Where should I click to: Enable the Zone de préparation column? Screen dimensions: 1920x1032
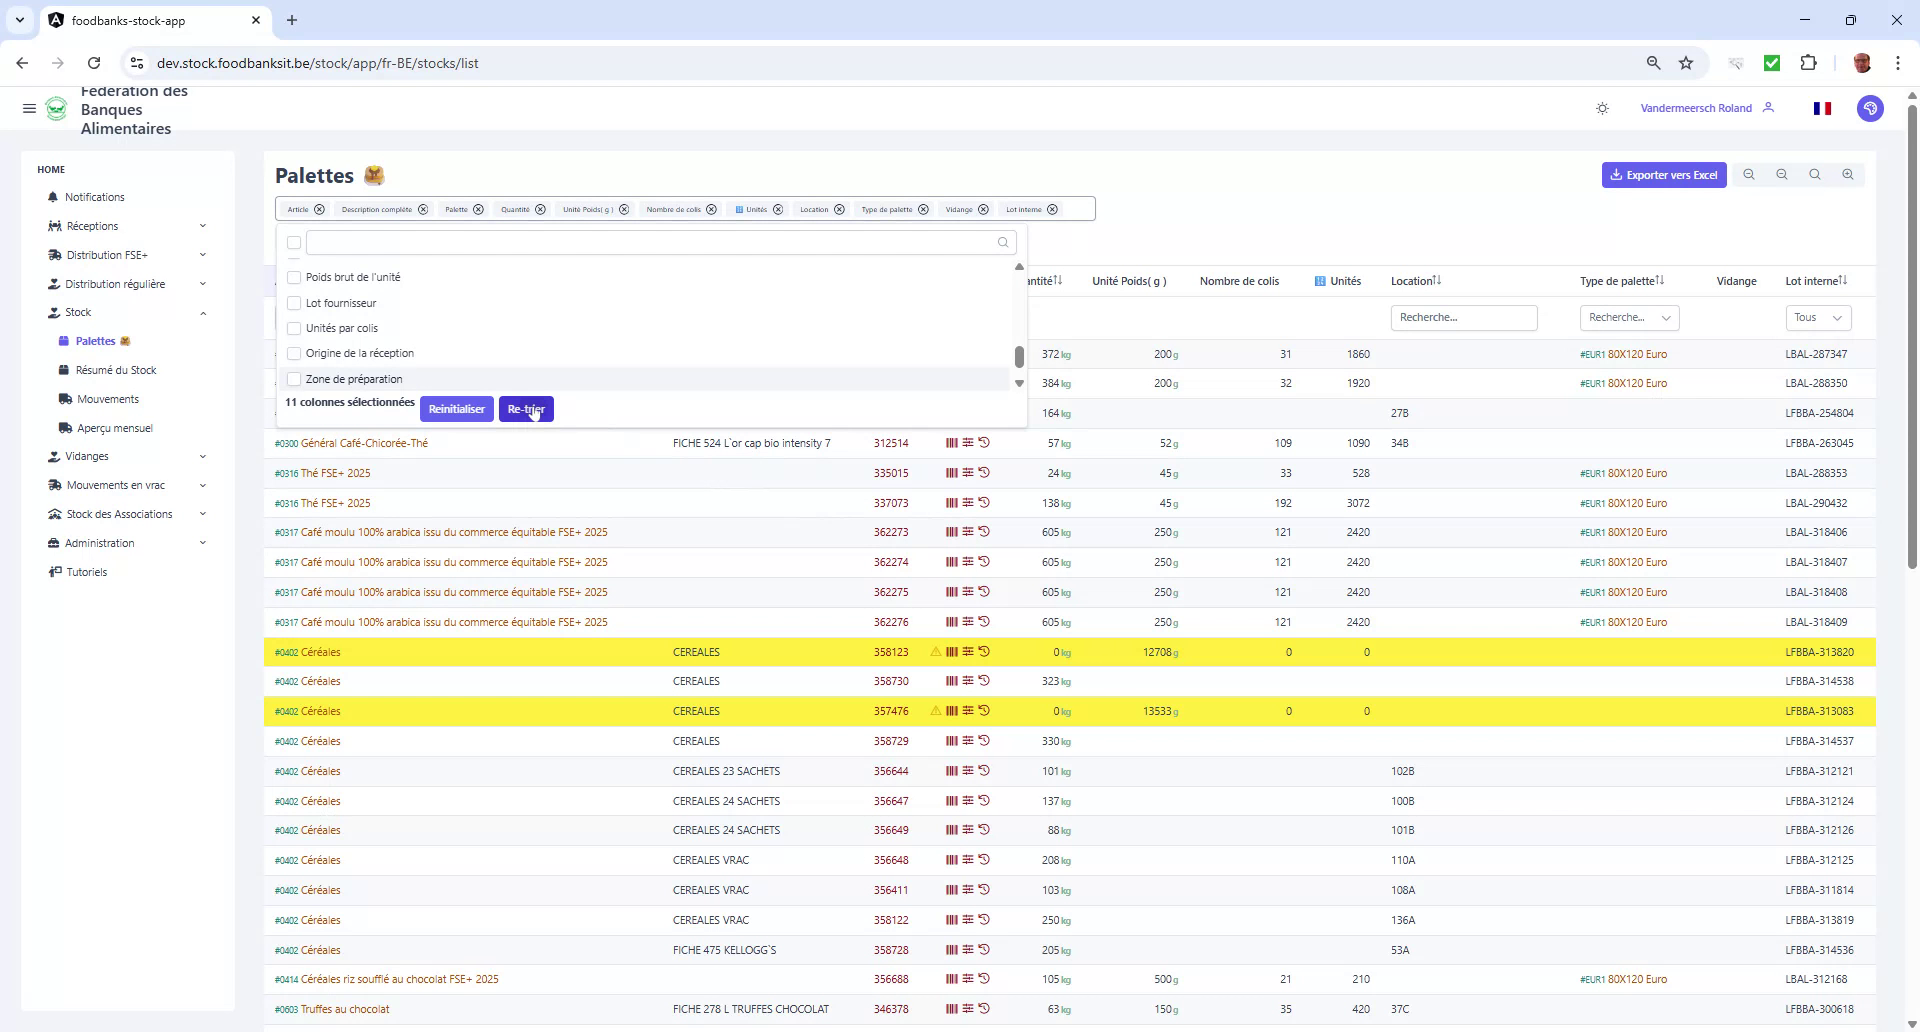tap(293, 379)
